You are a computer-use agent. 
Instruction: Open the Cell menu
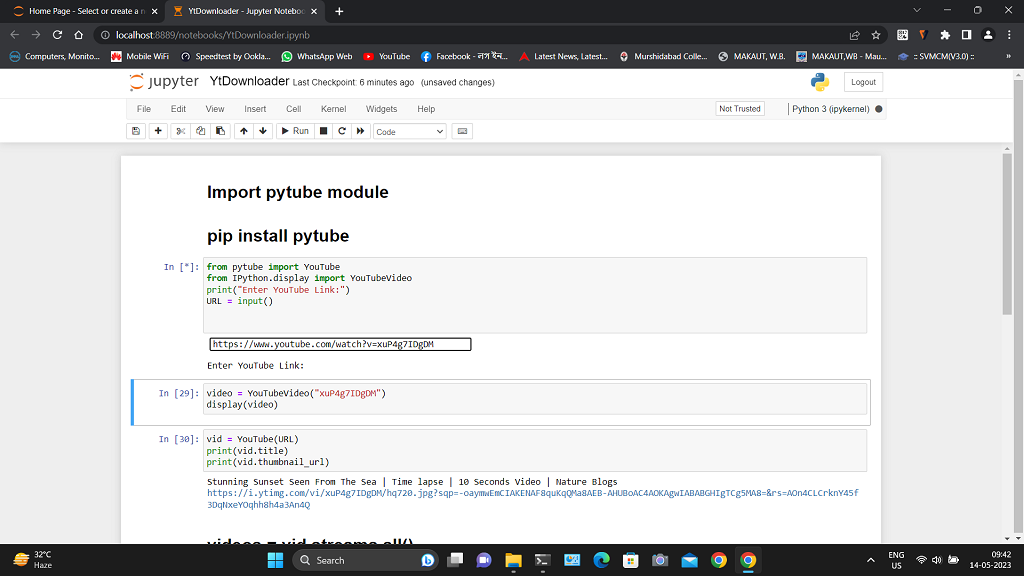[x=294, y=109]
